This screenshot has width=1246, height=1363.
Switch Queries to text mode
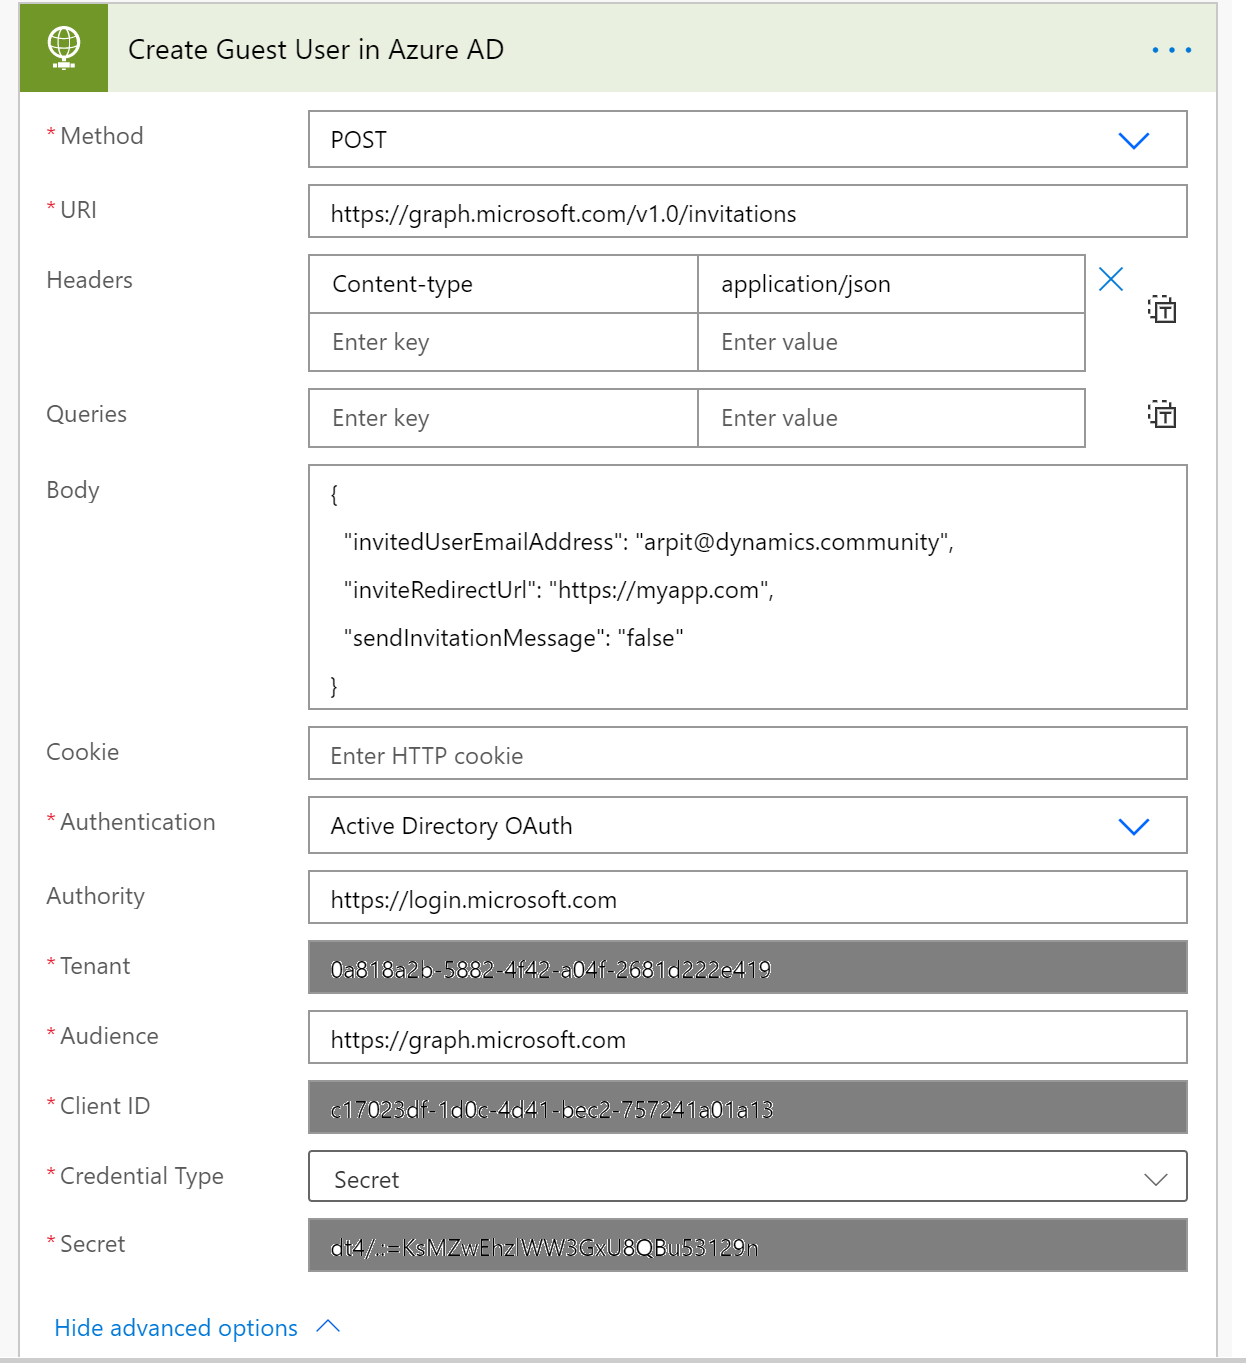tap(1163, 414)
